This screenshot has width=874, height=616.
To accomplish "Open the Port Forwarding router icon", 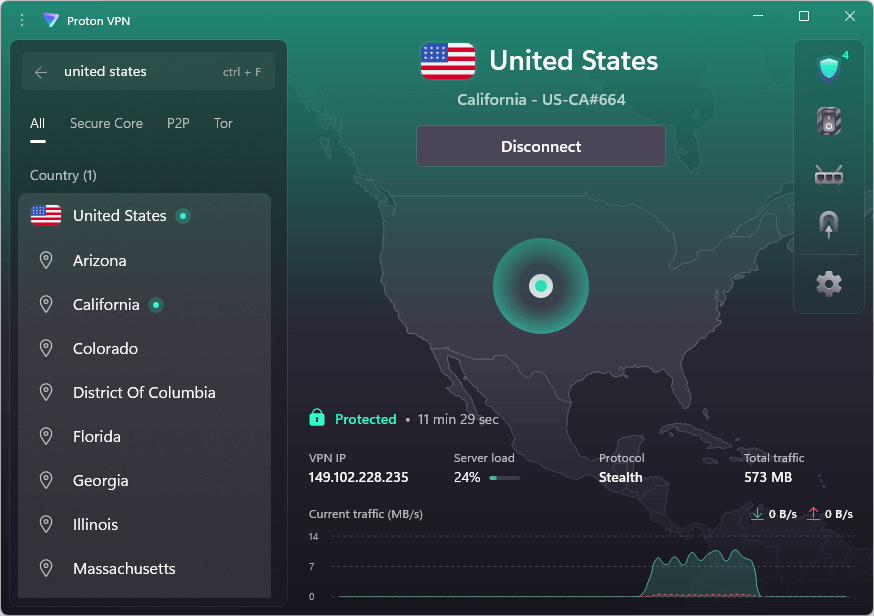I will click(828, 176).
